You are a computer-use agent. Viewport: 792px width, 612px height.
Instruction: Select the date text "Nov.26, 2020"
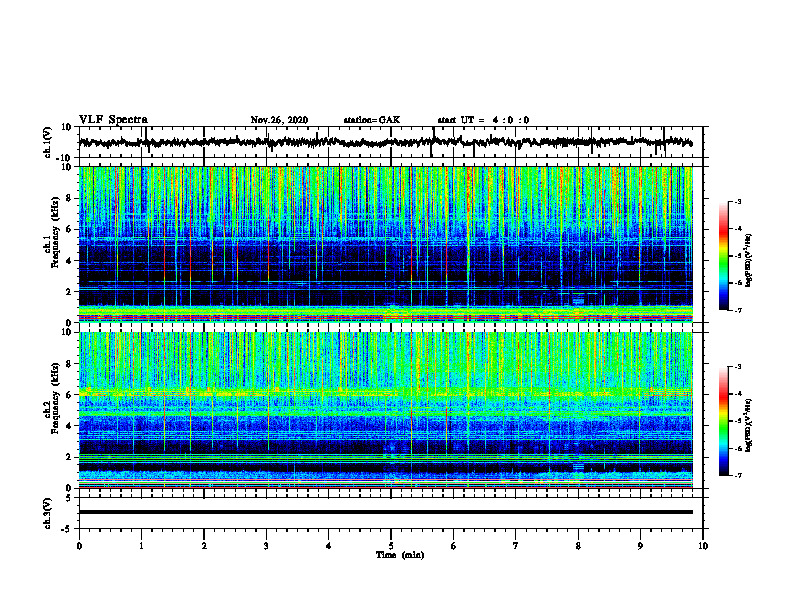279,120
